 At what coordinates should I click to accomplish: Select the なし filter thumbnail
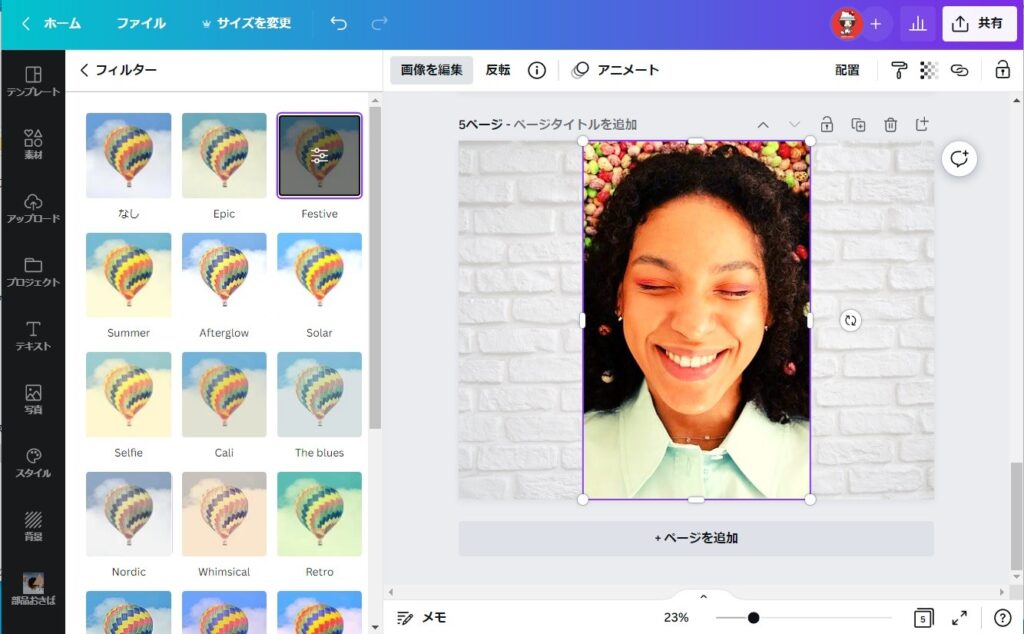point(129,155)
